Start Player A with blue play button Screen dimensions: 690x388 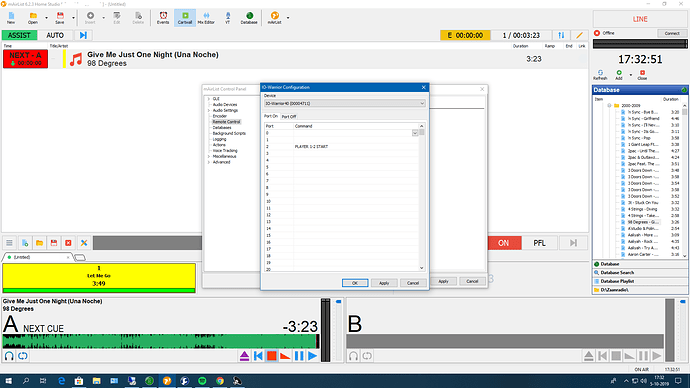coord(312,356)
